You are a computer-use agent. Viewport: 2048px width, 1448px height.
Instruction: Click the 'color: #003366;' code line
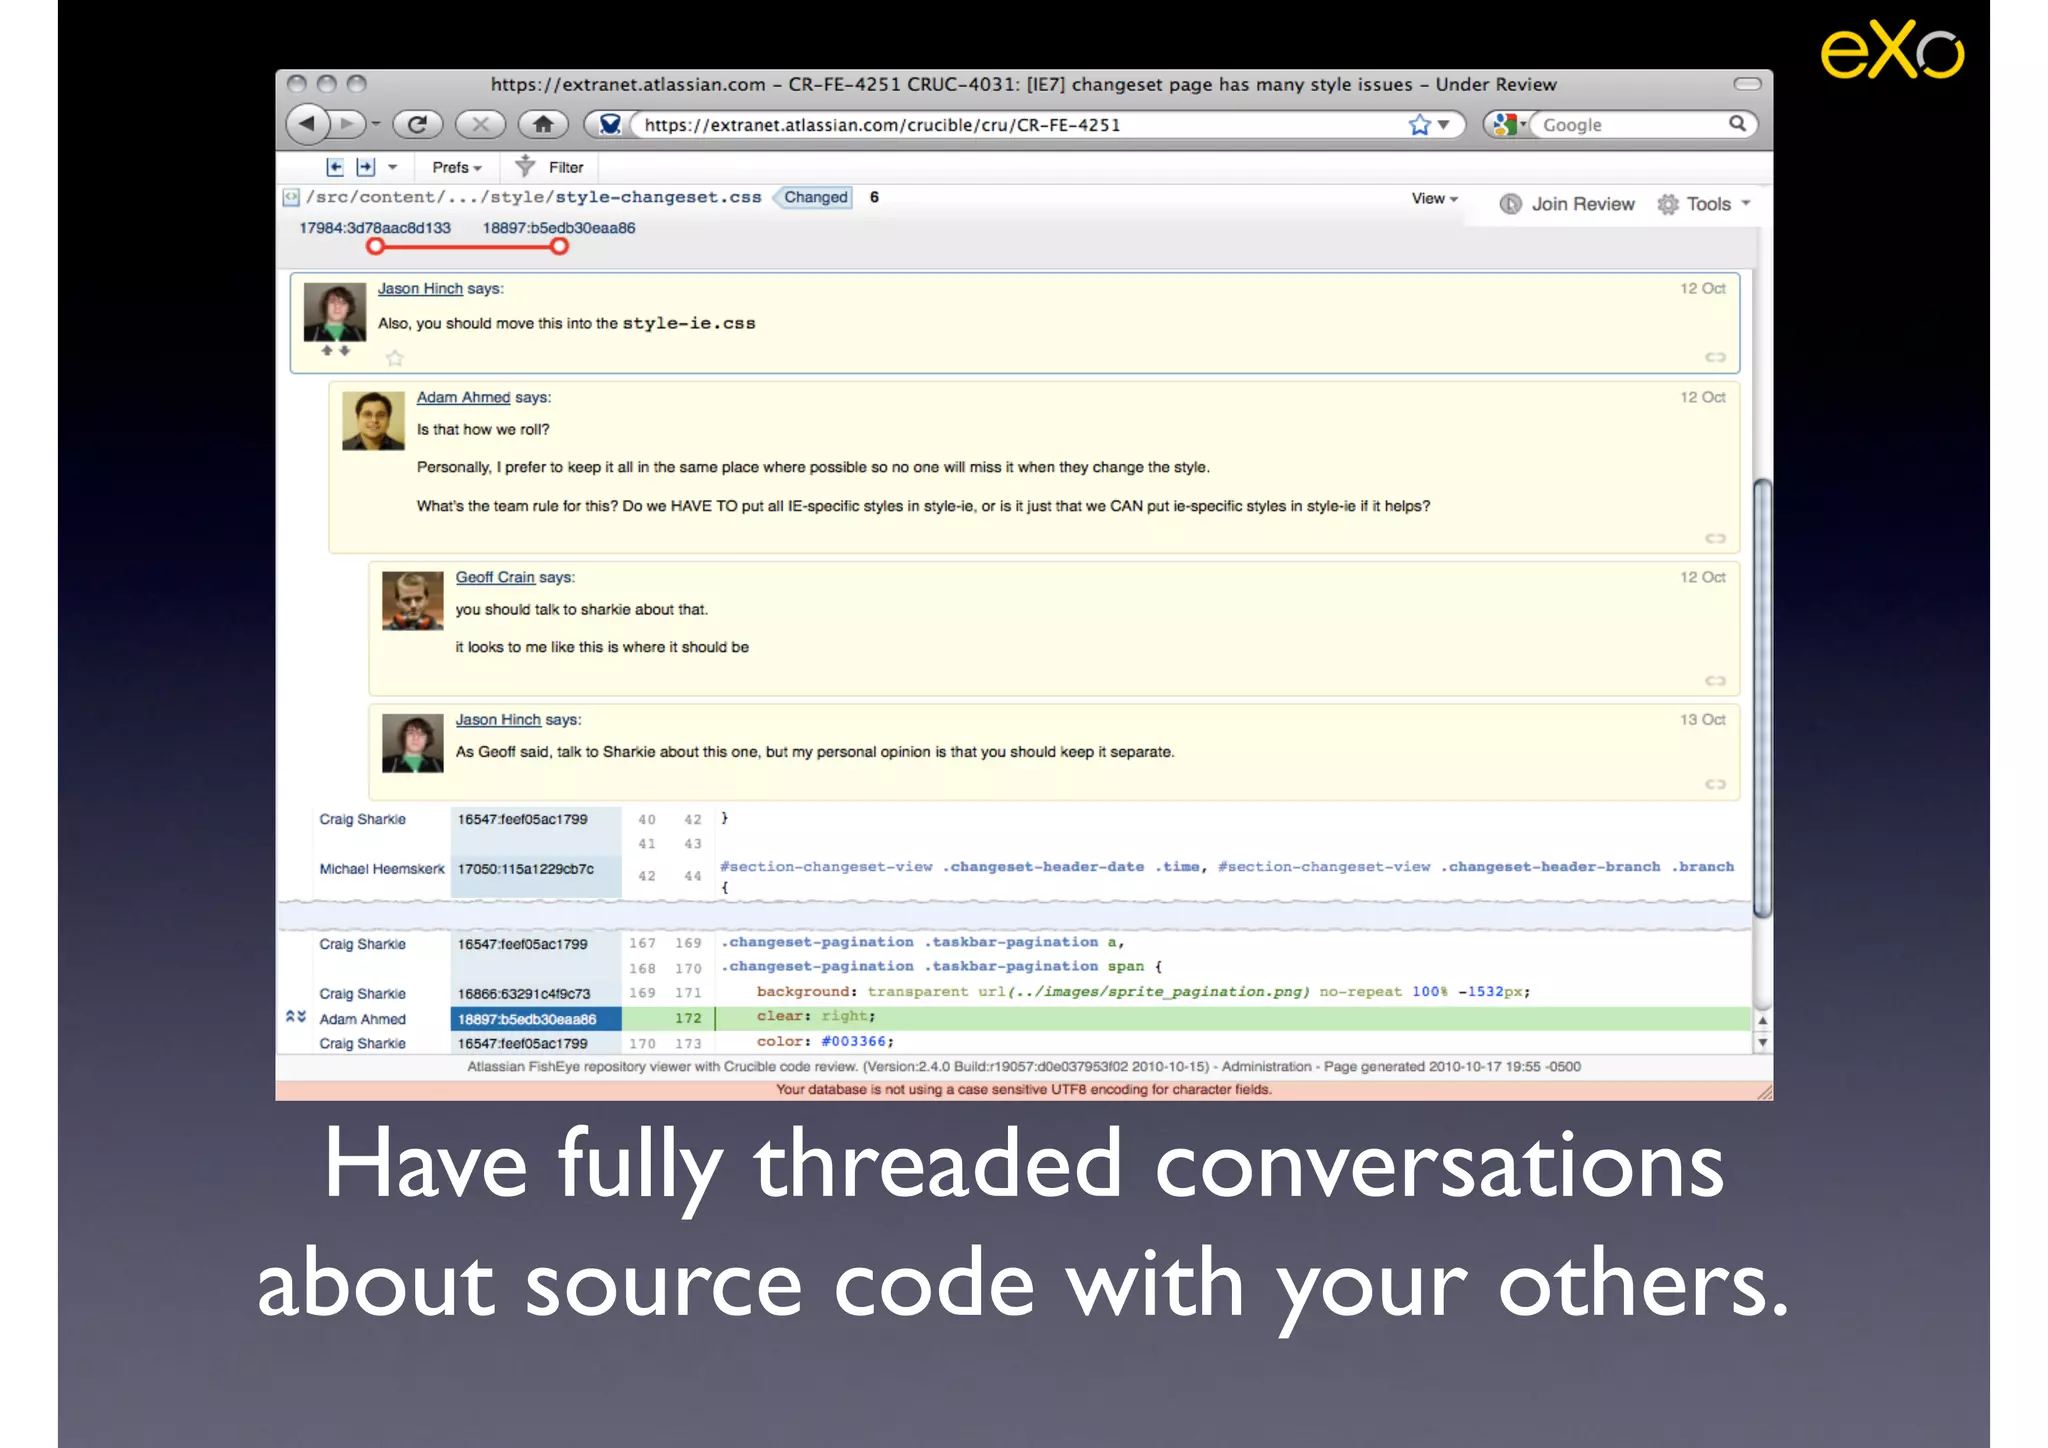(825, 1042)
